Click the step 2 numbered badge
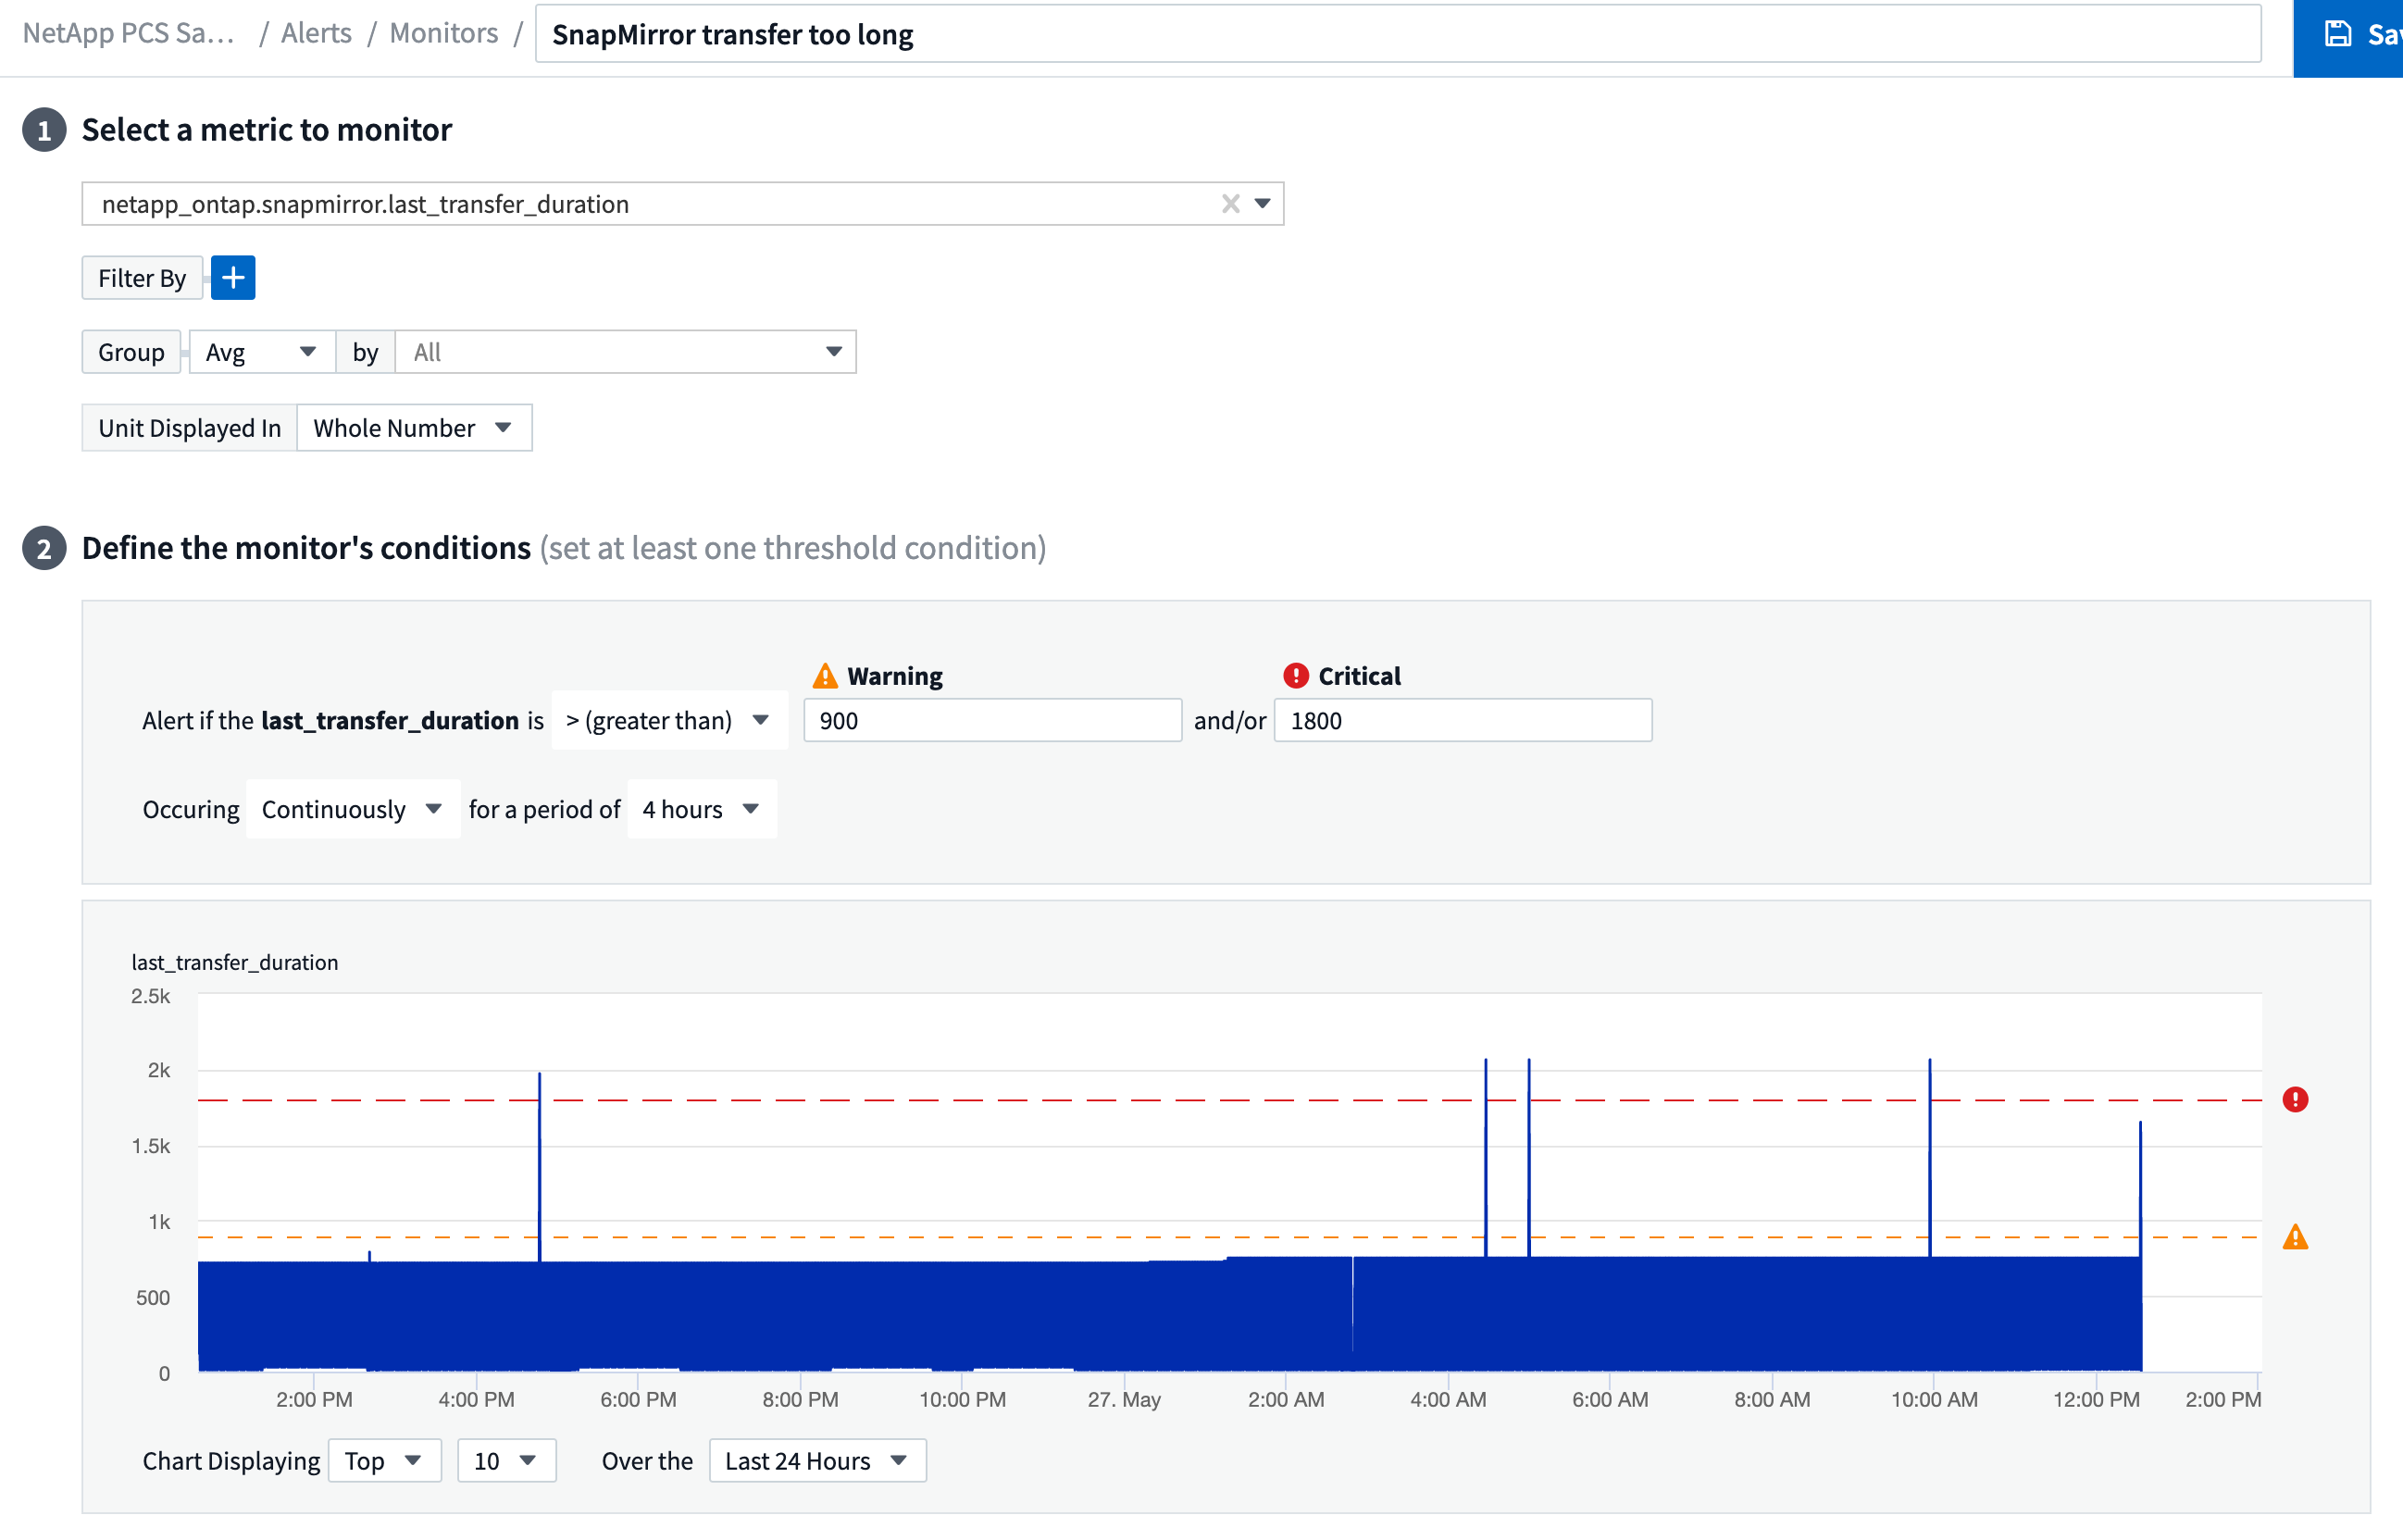This screenshot has height=1540, width=2403. pos(44,548)
